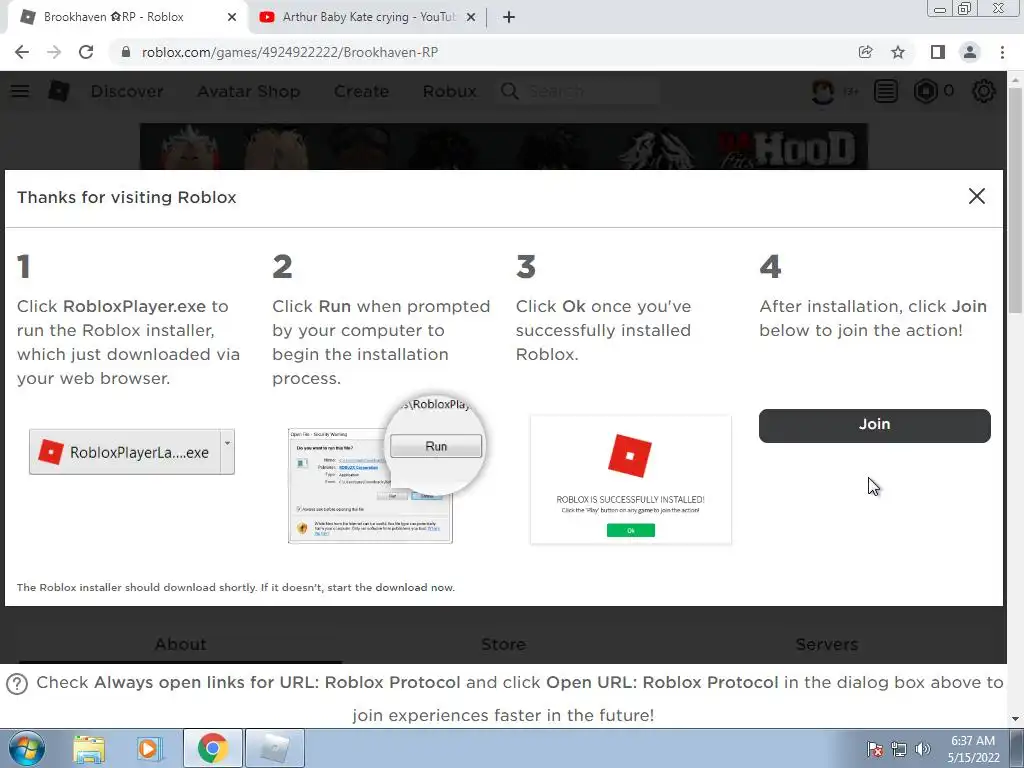Viewport: 1024px width, 768px height.
Task: Click the scrollbar down arrow
Action: click(1015, 719)
